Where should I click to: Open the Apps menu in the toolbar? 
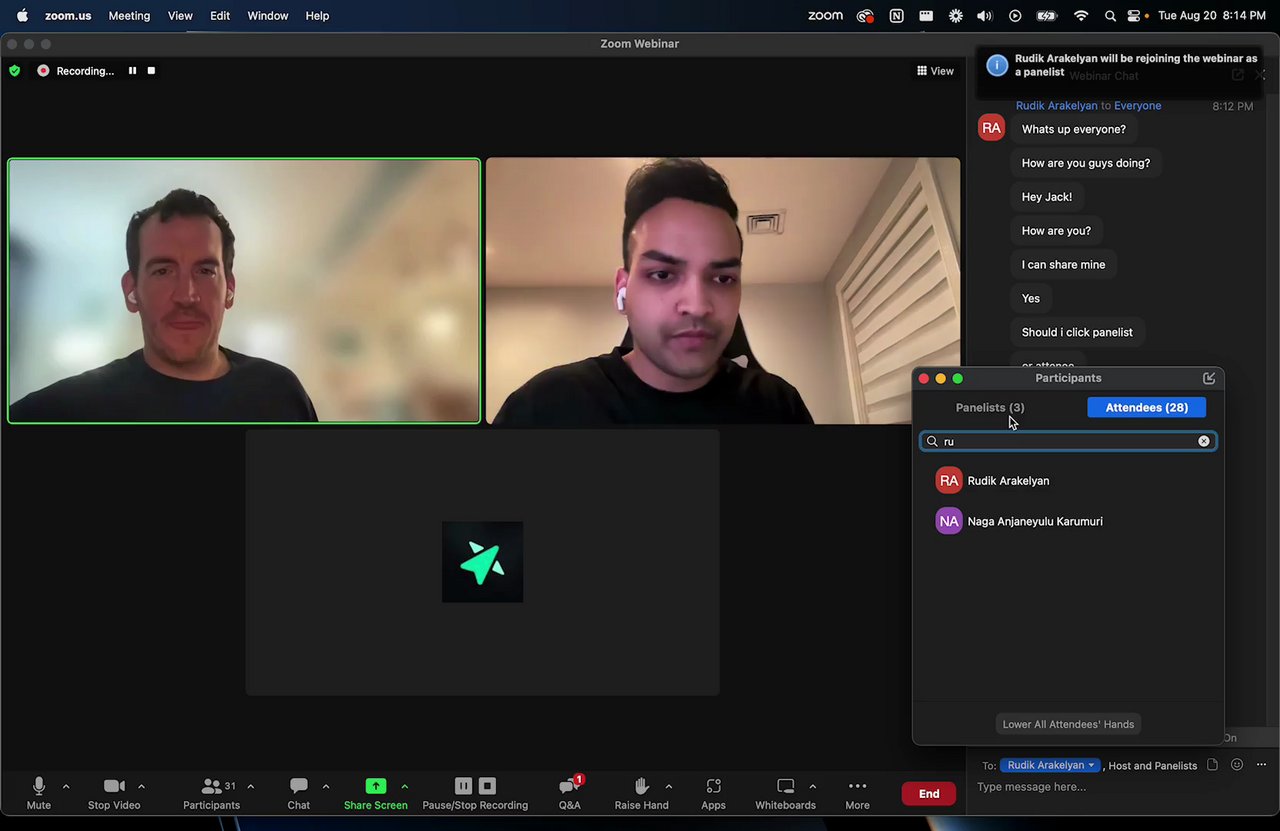[713, 792]
